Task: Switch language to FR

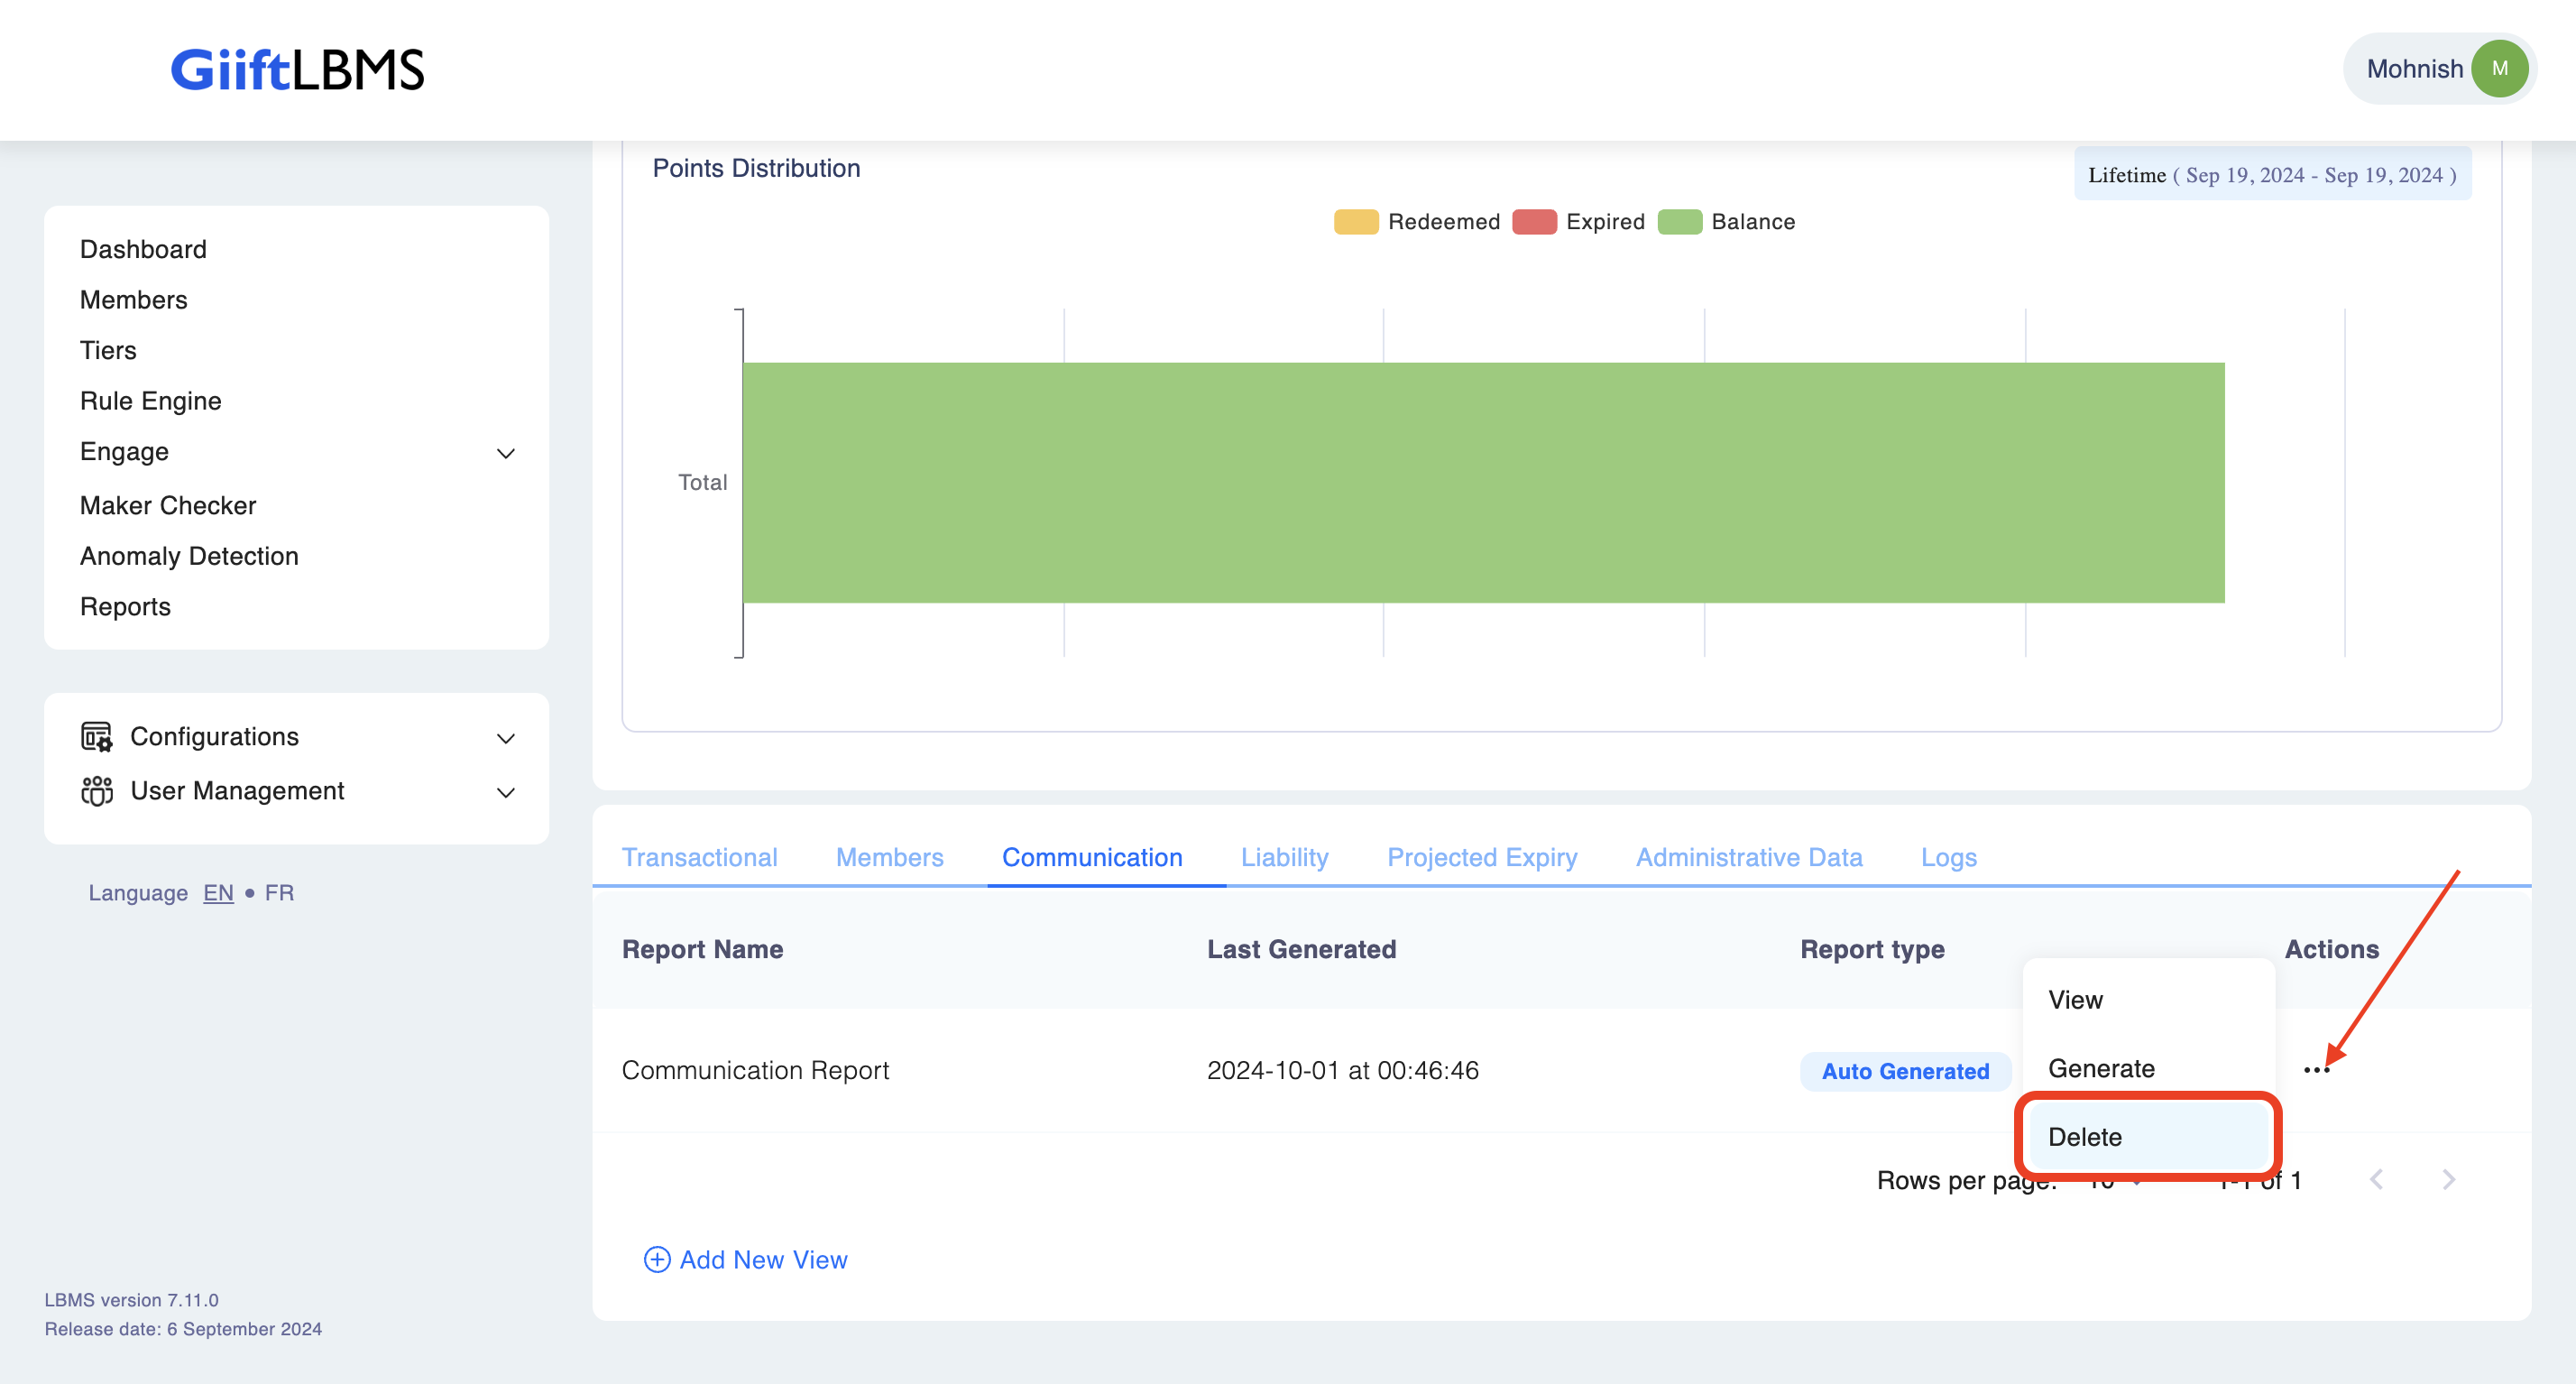Action: (x=279, y=893)
